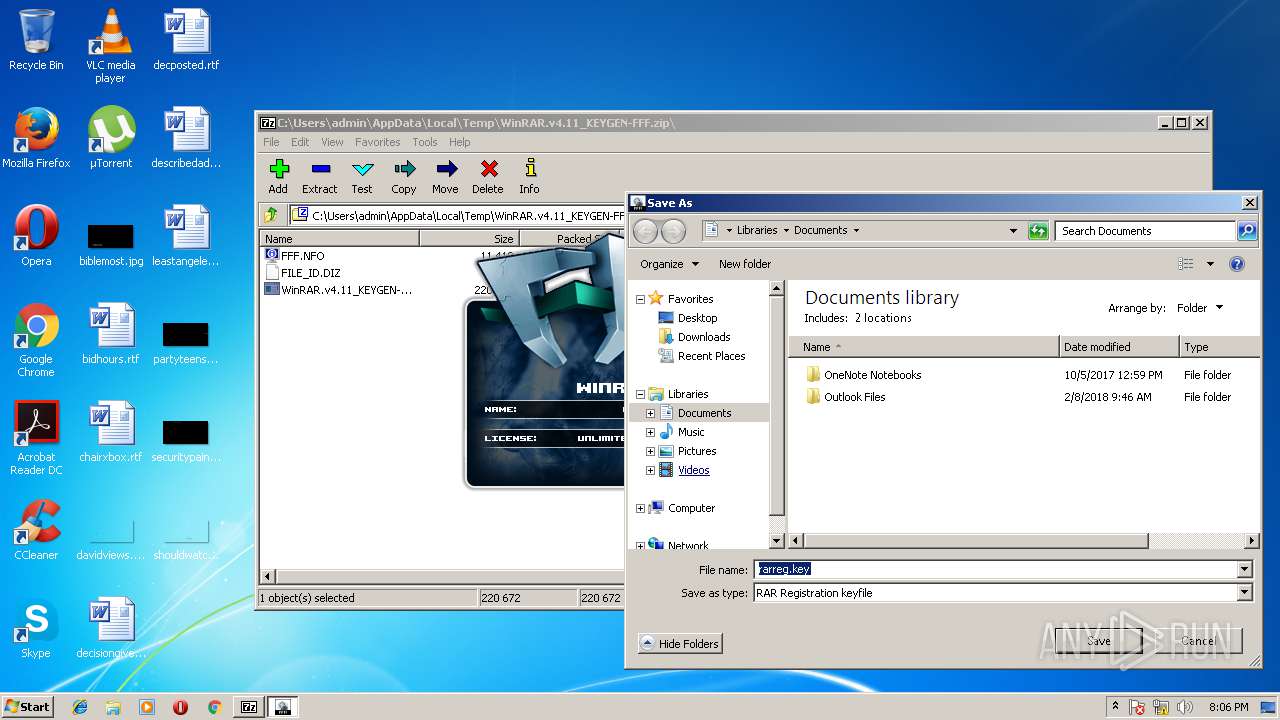Select the WinRAR.v4.11_KEYGEN executable in 7-Zip list
Screen dimensions: 1280x720
tap(338, 290)
